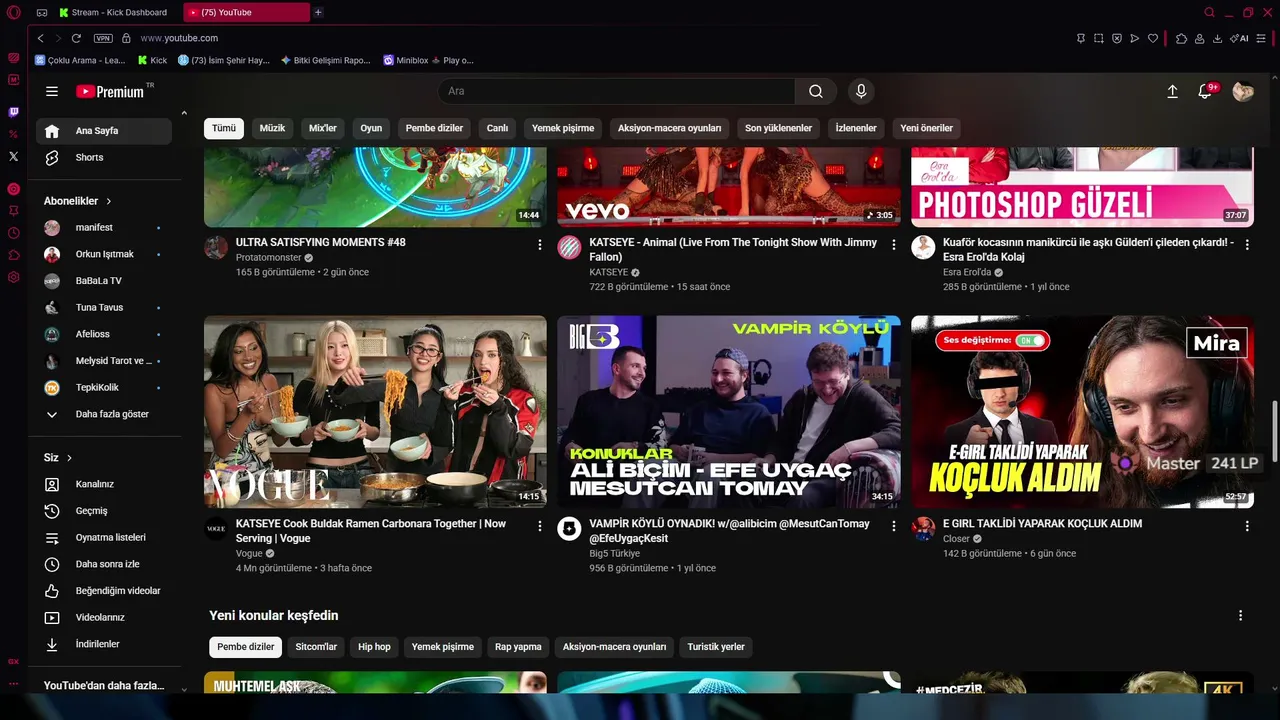Click the page vertical scrollbar thumb
The height and width of the screenshot is (720, 1280).
1274,432
